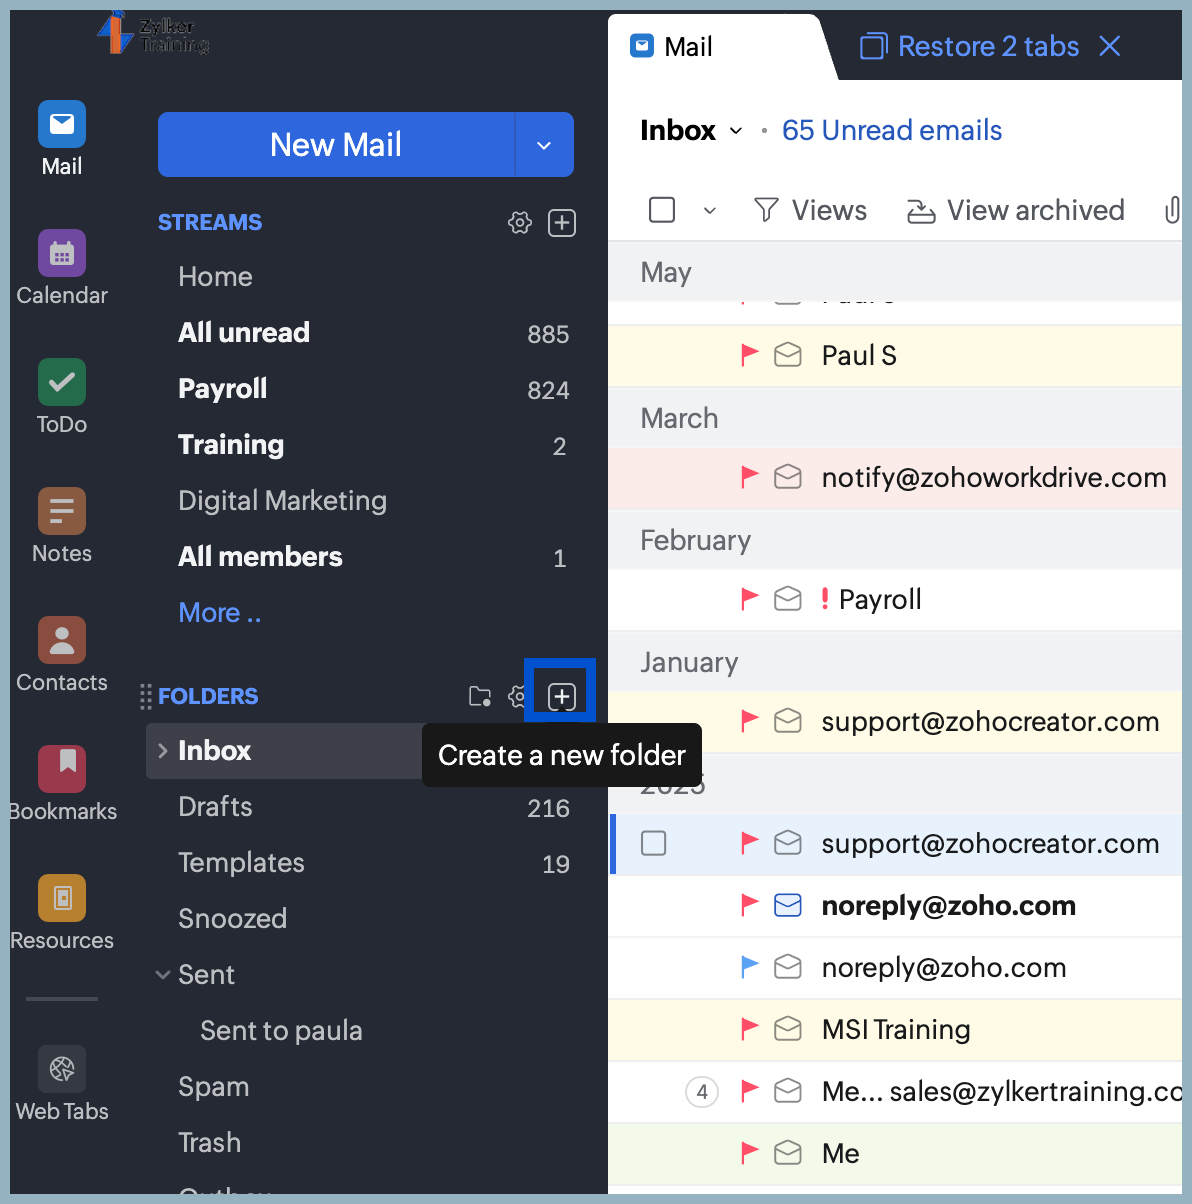Screen dimensions: 1192x1204
Task: Tick checkbox on highlighted support@zohocreator.com email
Action: [654, 843]
